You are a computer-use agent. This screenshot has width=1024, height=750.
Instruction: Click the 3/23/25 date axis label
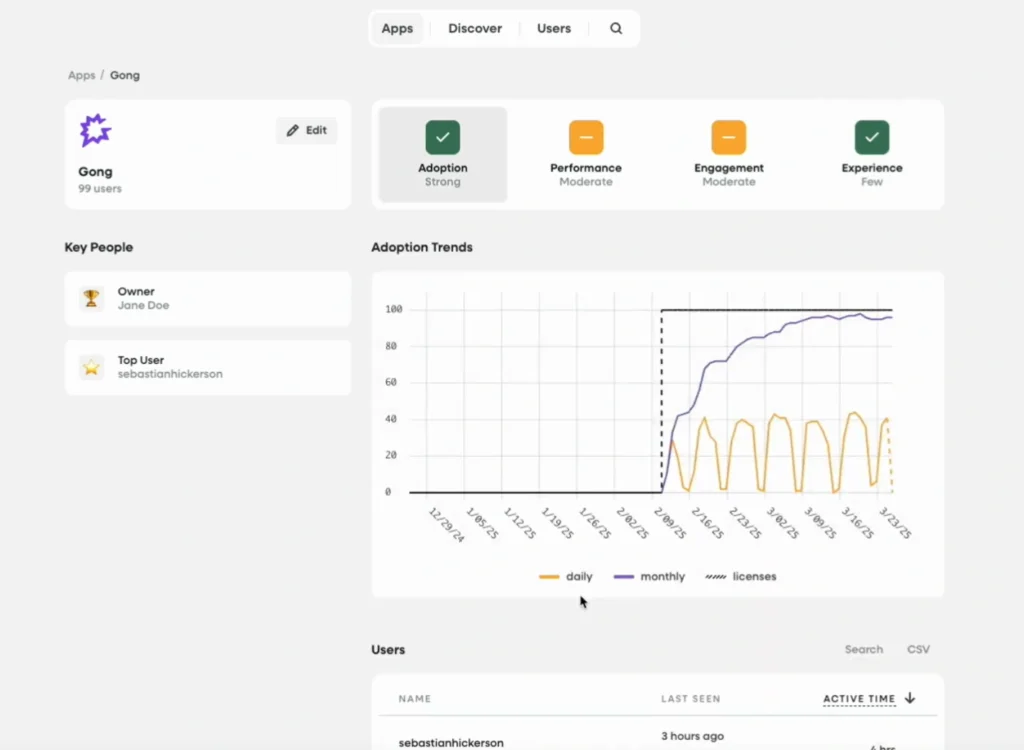click(x=895, y=523)
